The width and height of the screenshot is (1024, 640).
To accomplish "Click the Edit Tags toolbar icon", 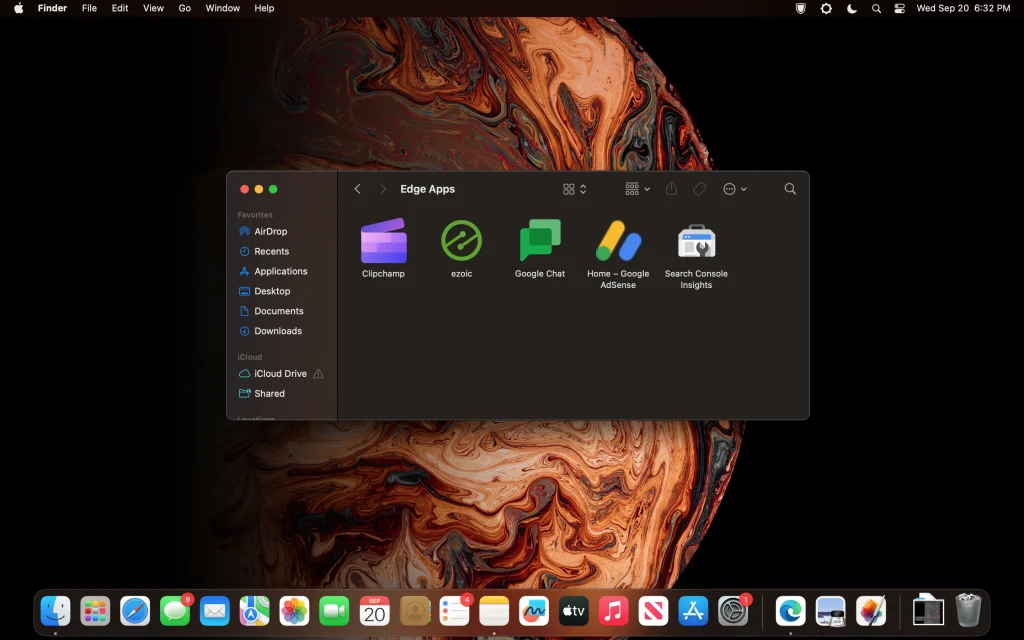I will [699, 189].
